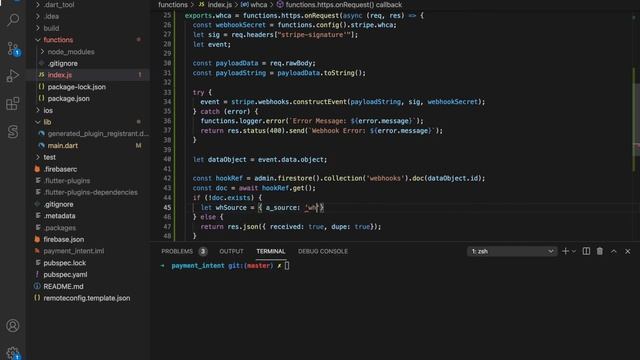Maximize the panel with the up chevron

click(613, 251)
